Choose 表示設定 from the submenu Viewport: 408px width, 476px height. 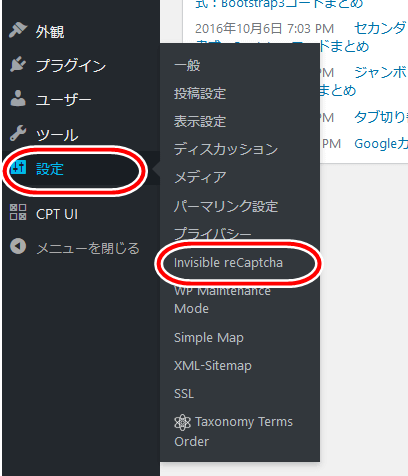click(x=200, y=121)
